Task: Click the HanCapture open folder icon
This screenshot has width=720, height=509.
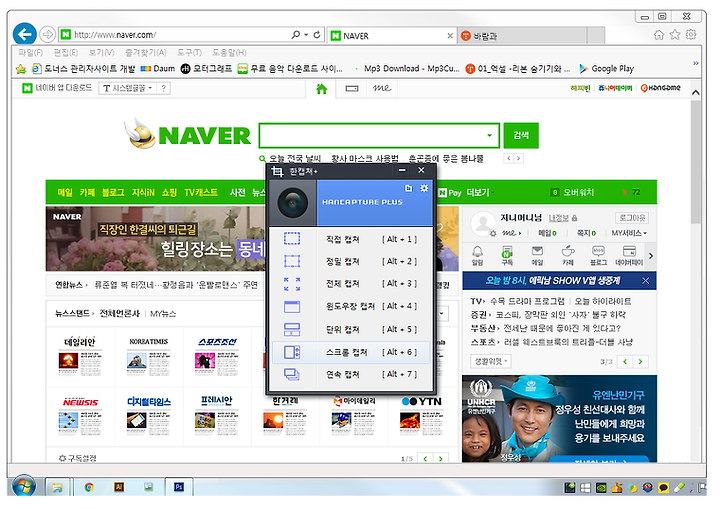Action: 409,188
